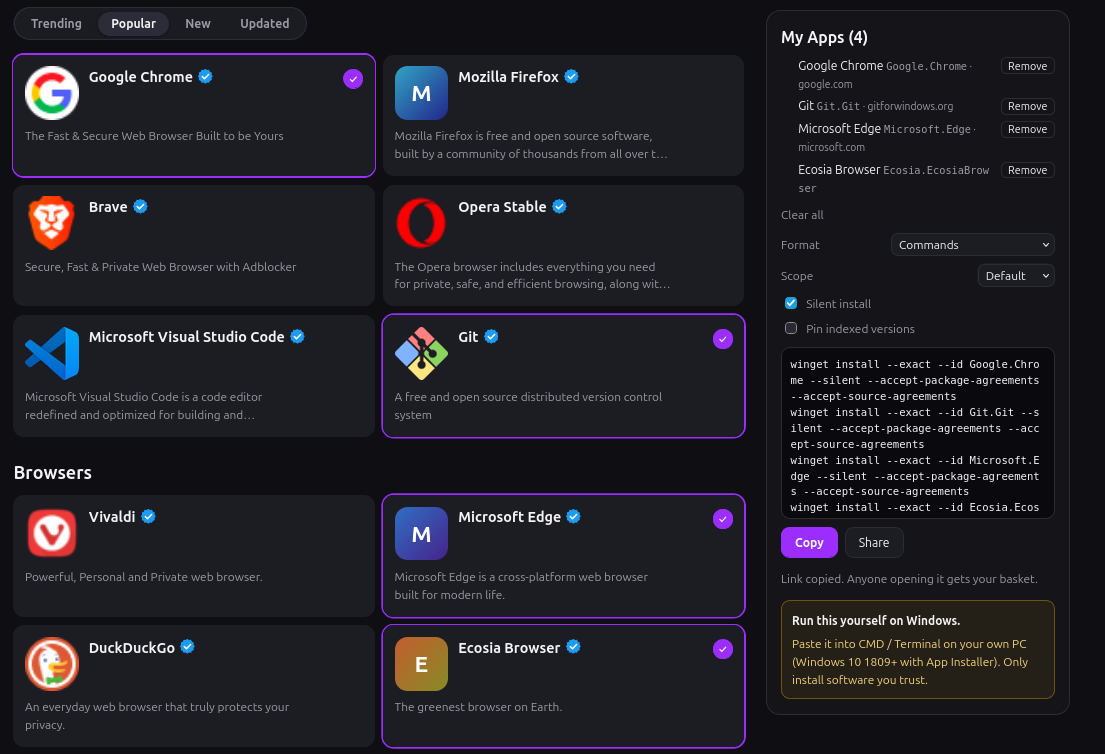The image size is (1105, 754).
Task: Remove Ecosia Browser from My Apps
Action: coord(1027,170)
